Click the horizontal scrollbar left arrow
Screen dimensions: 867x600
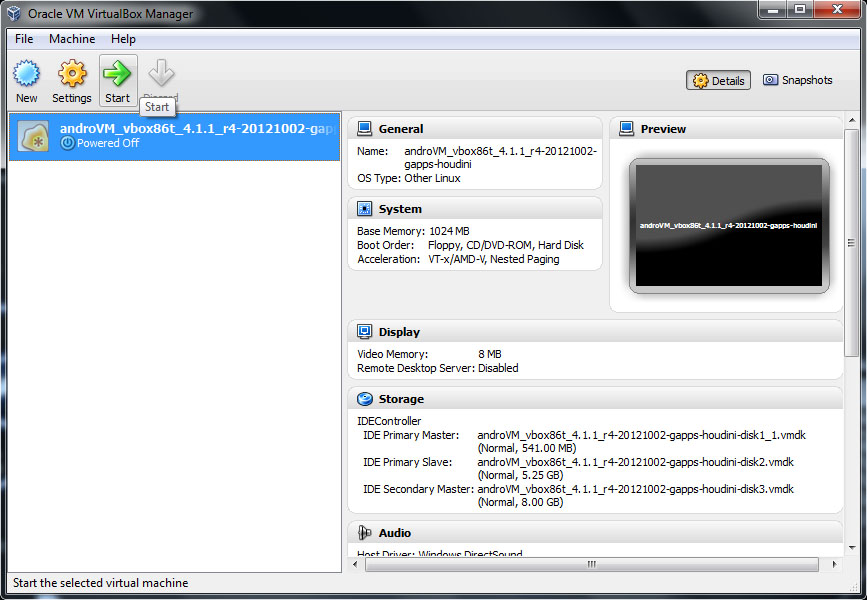point(355,565)
